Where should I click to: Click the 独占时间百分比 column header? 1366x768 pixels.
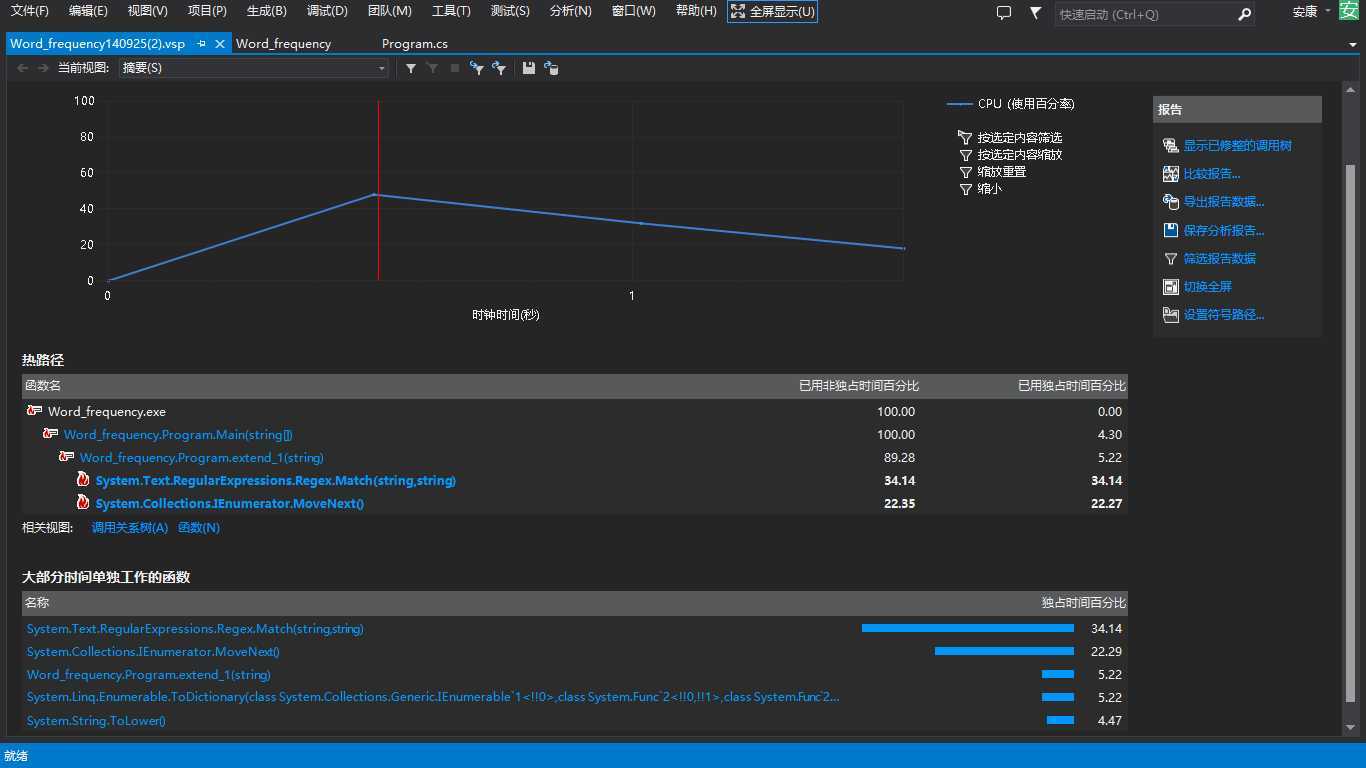tap(1084, 603)
